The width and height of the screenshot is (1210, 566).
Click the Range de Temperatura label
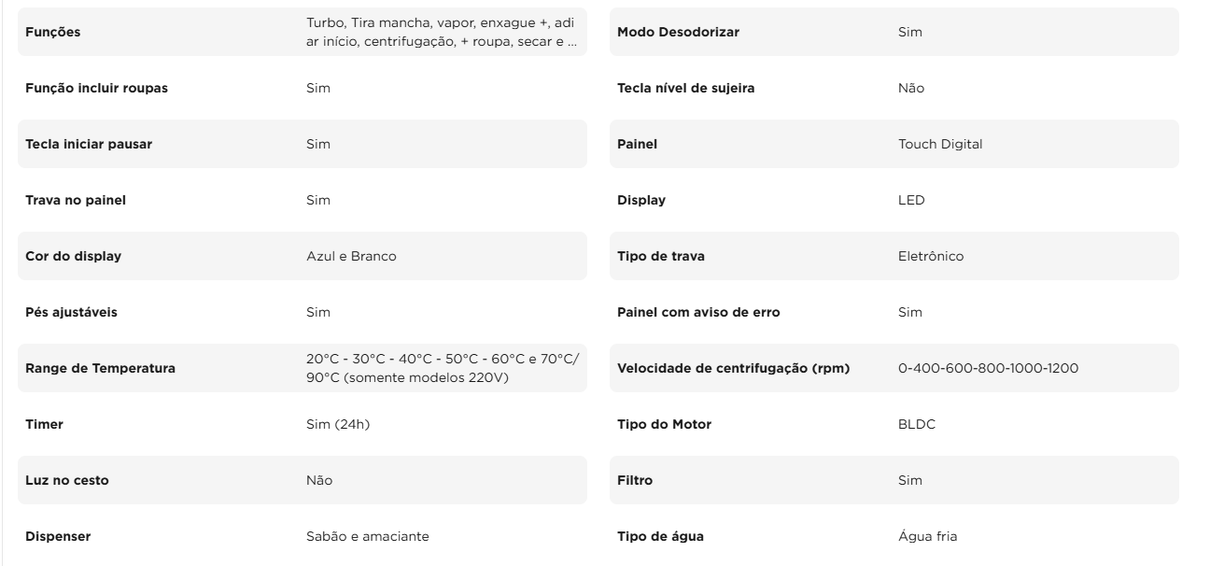click(x=100, y=368)
